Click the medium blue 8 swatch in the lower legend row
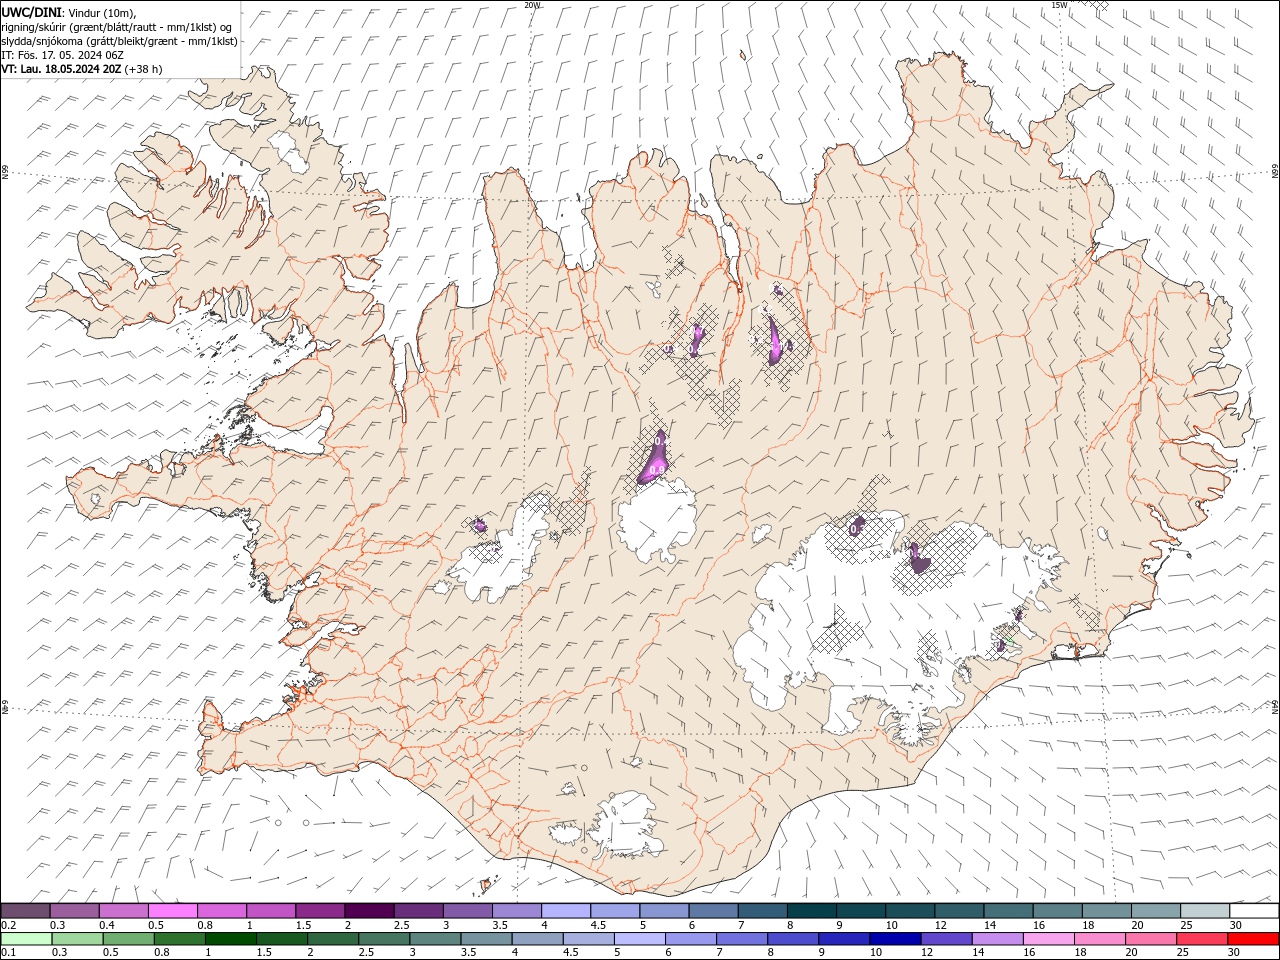Image resolution: width=1280 pixels, height=960 pixels. pos(793,939)
